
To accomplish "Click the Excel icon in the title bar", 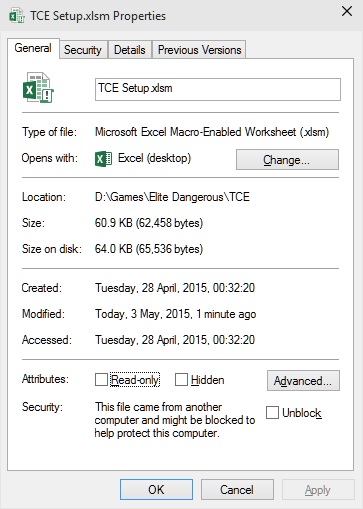I will 17,15.
